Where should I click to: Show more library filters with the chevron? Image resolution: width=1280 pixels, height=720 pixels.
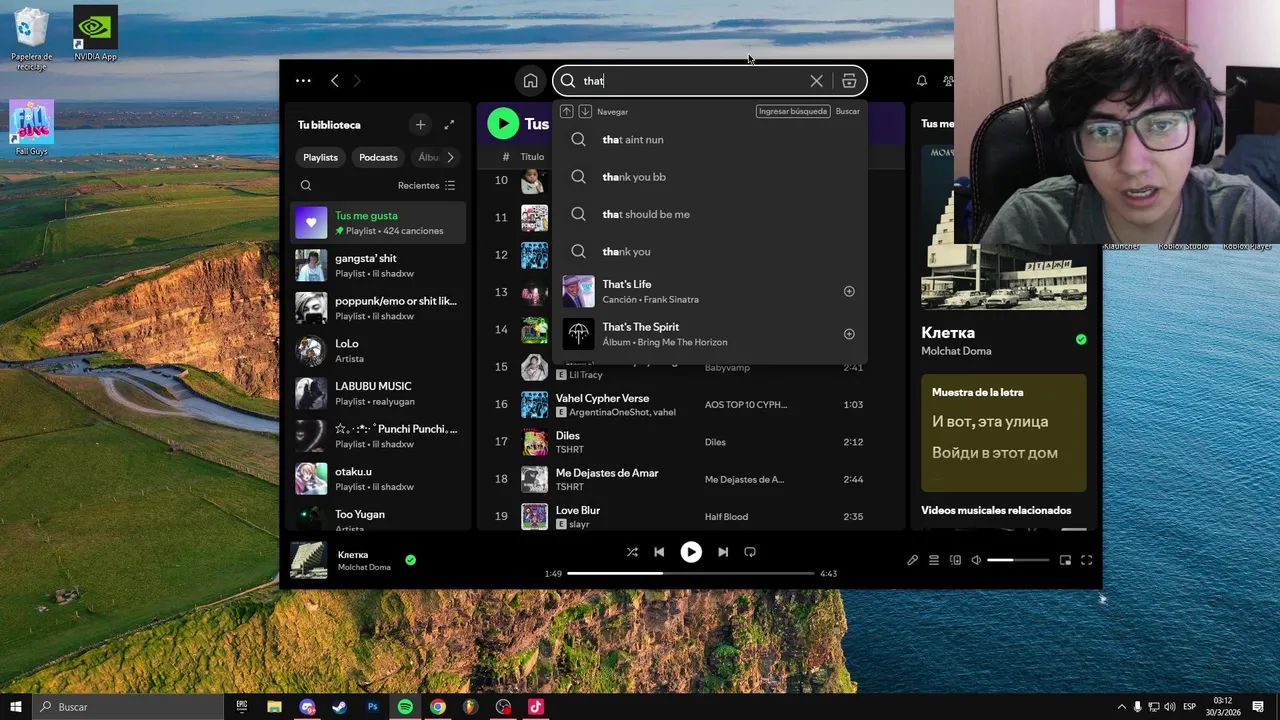point(450,157)
